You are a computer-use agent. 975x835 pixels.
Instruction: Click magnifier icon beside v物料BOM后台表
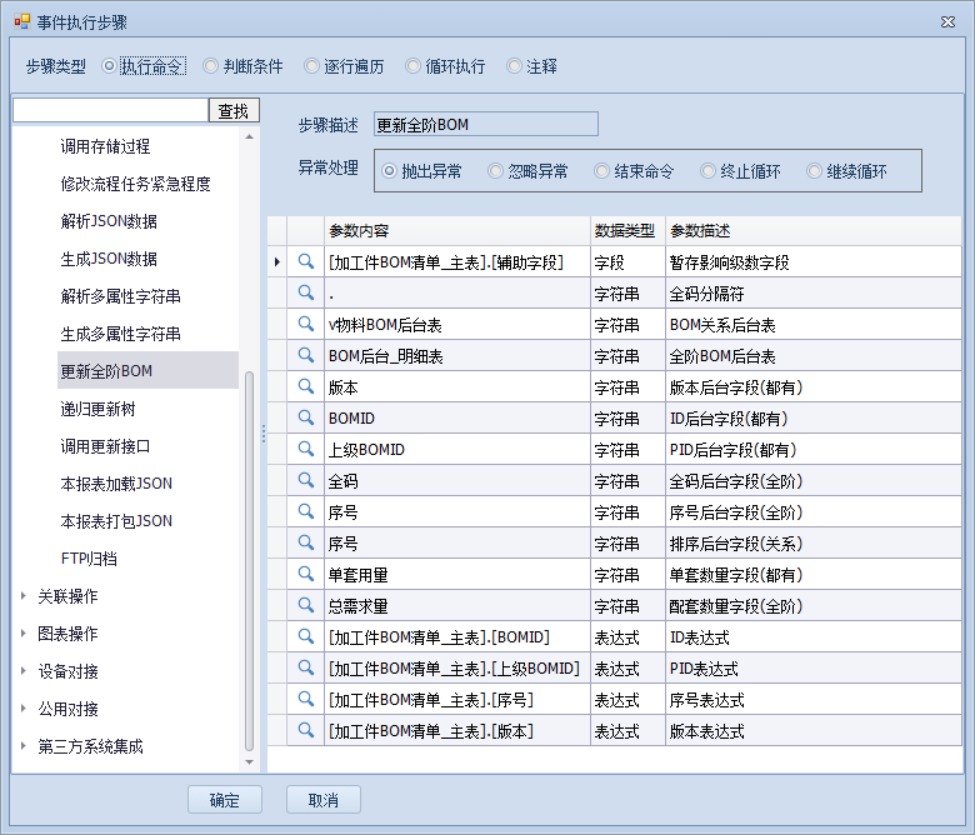coord(306,324)
